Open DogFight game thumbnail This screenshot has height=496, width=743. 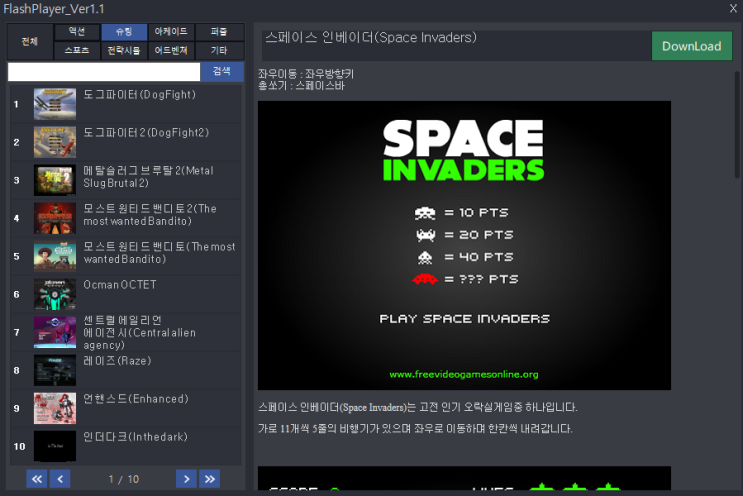55,104
